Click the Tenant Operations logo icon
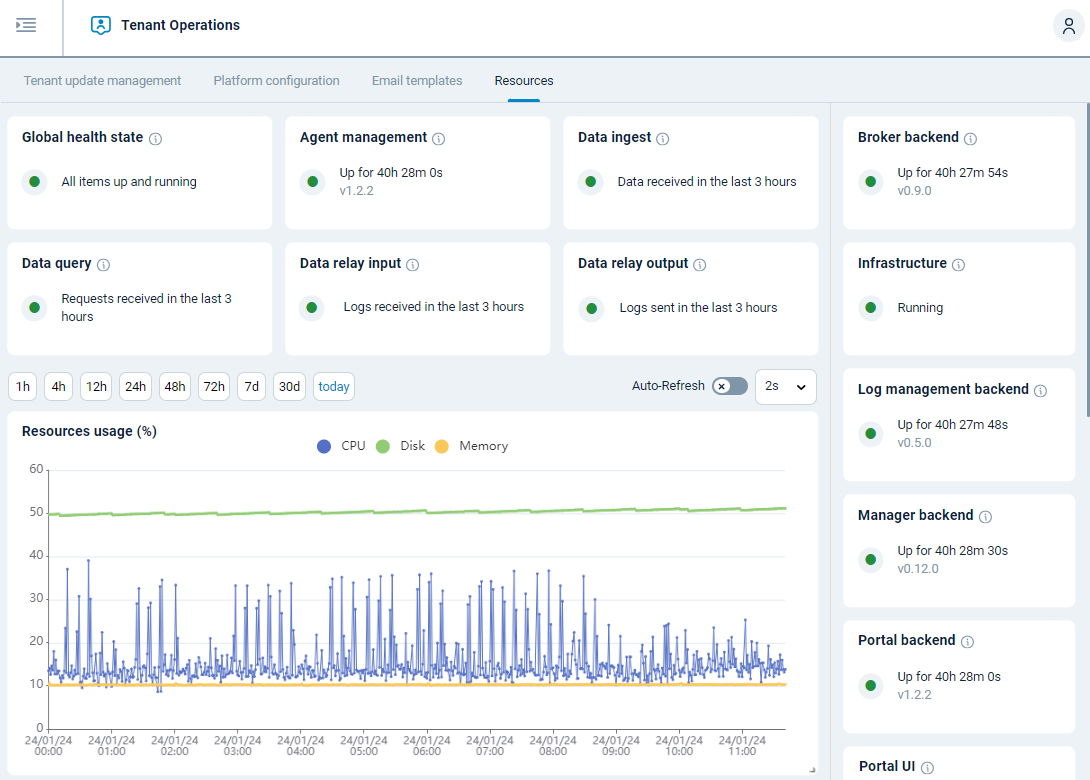This screenshot has height=780, width=1090. point(100,26)
